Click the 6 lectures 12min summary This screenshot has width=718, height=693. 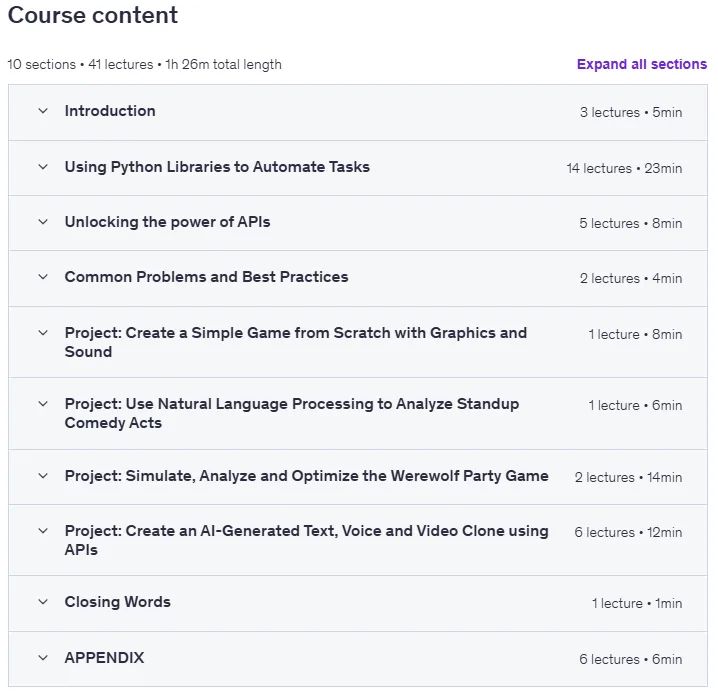point(628,532)
